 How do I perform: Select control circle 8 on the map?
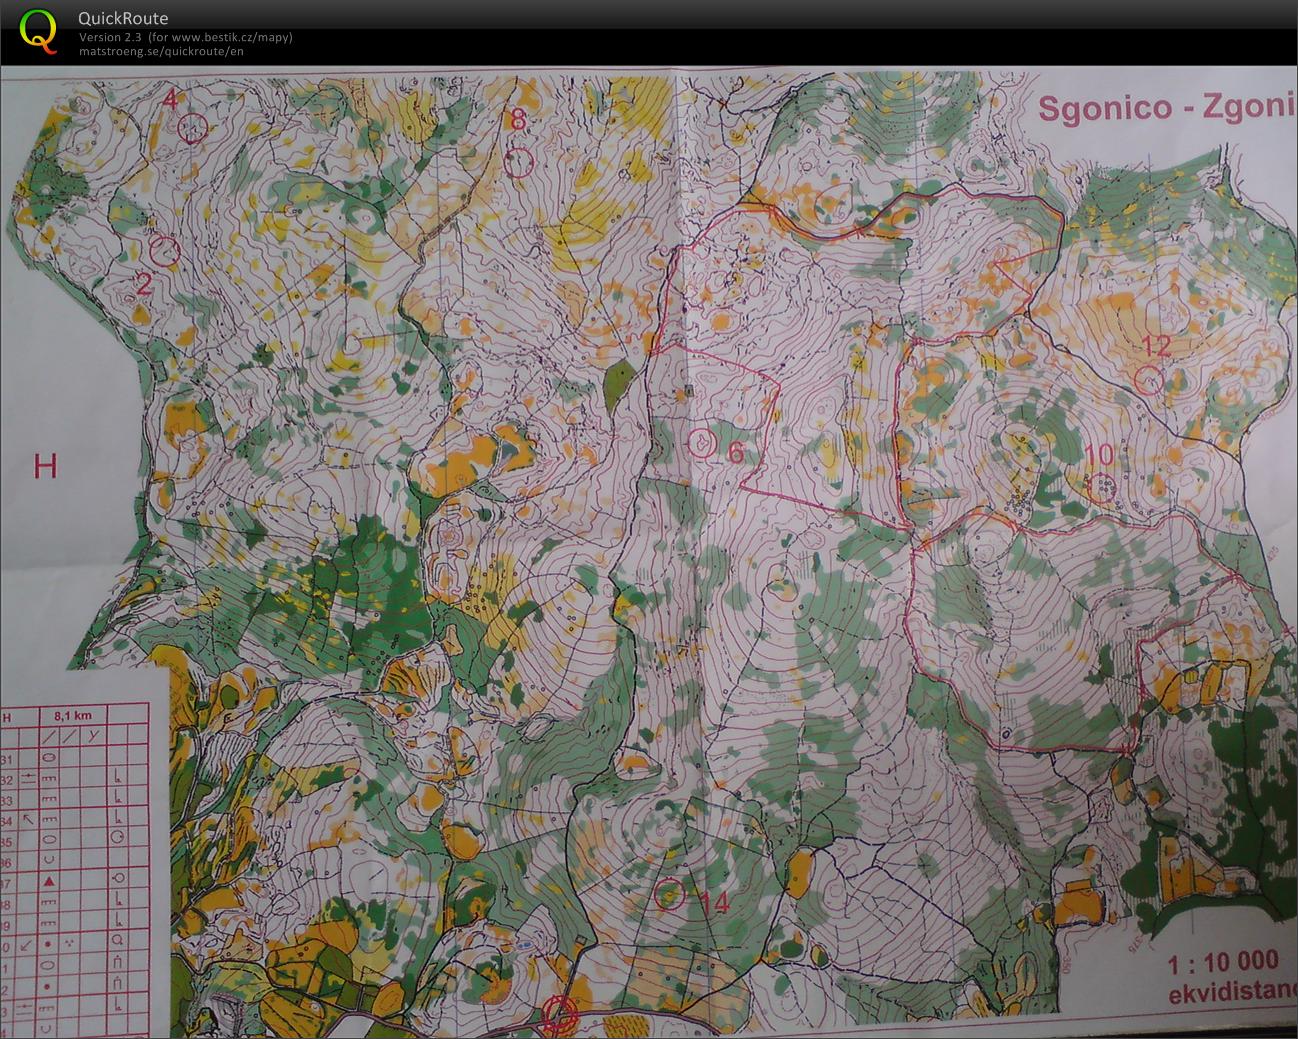pos(517,162)
